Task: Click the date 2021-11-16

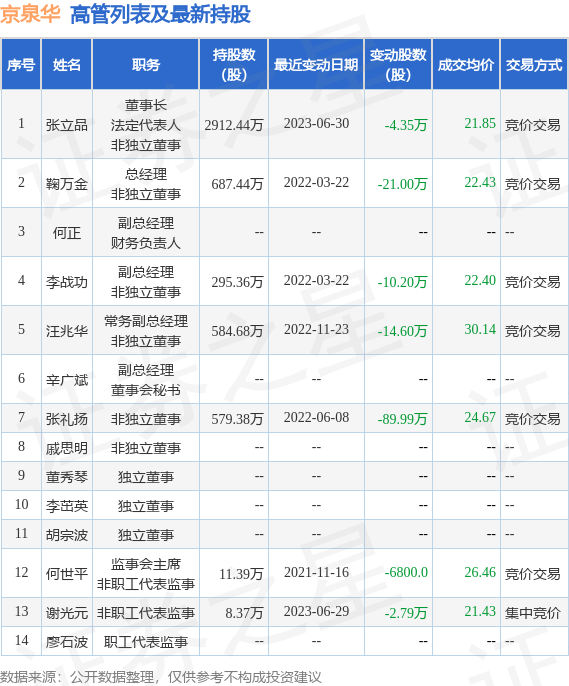Action: tap(316, 572)
